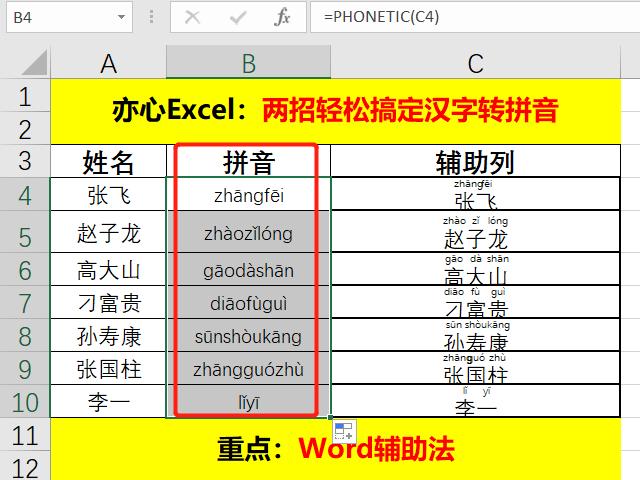Select the 辅助列 cell for 张飞 with pinyin
Image resolution: width=640 pixels, height=480 pixels.
pos(476,194)
